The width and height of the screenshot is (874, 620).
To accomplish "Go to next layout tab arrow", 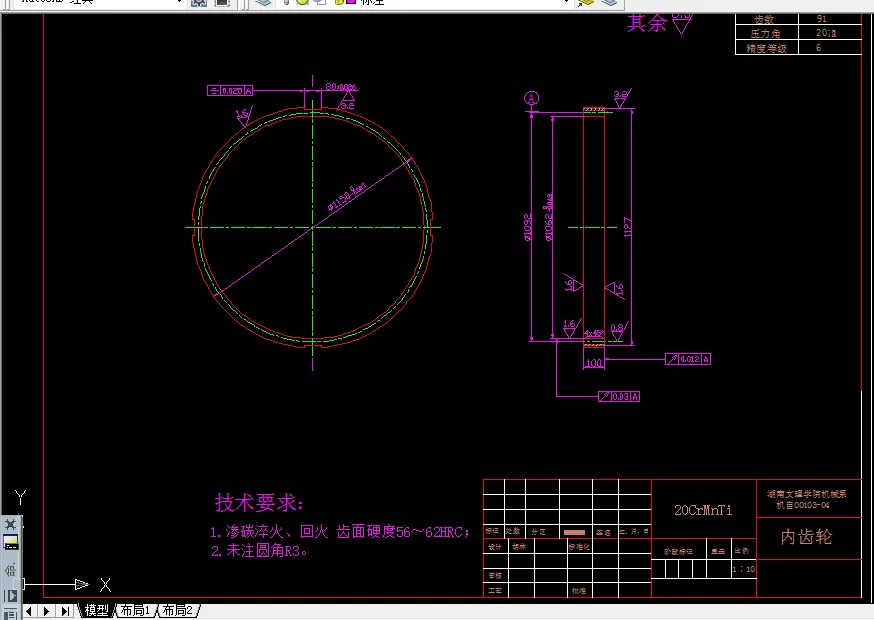I will (x=47, y=611).
